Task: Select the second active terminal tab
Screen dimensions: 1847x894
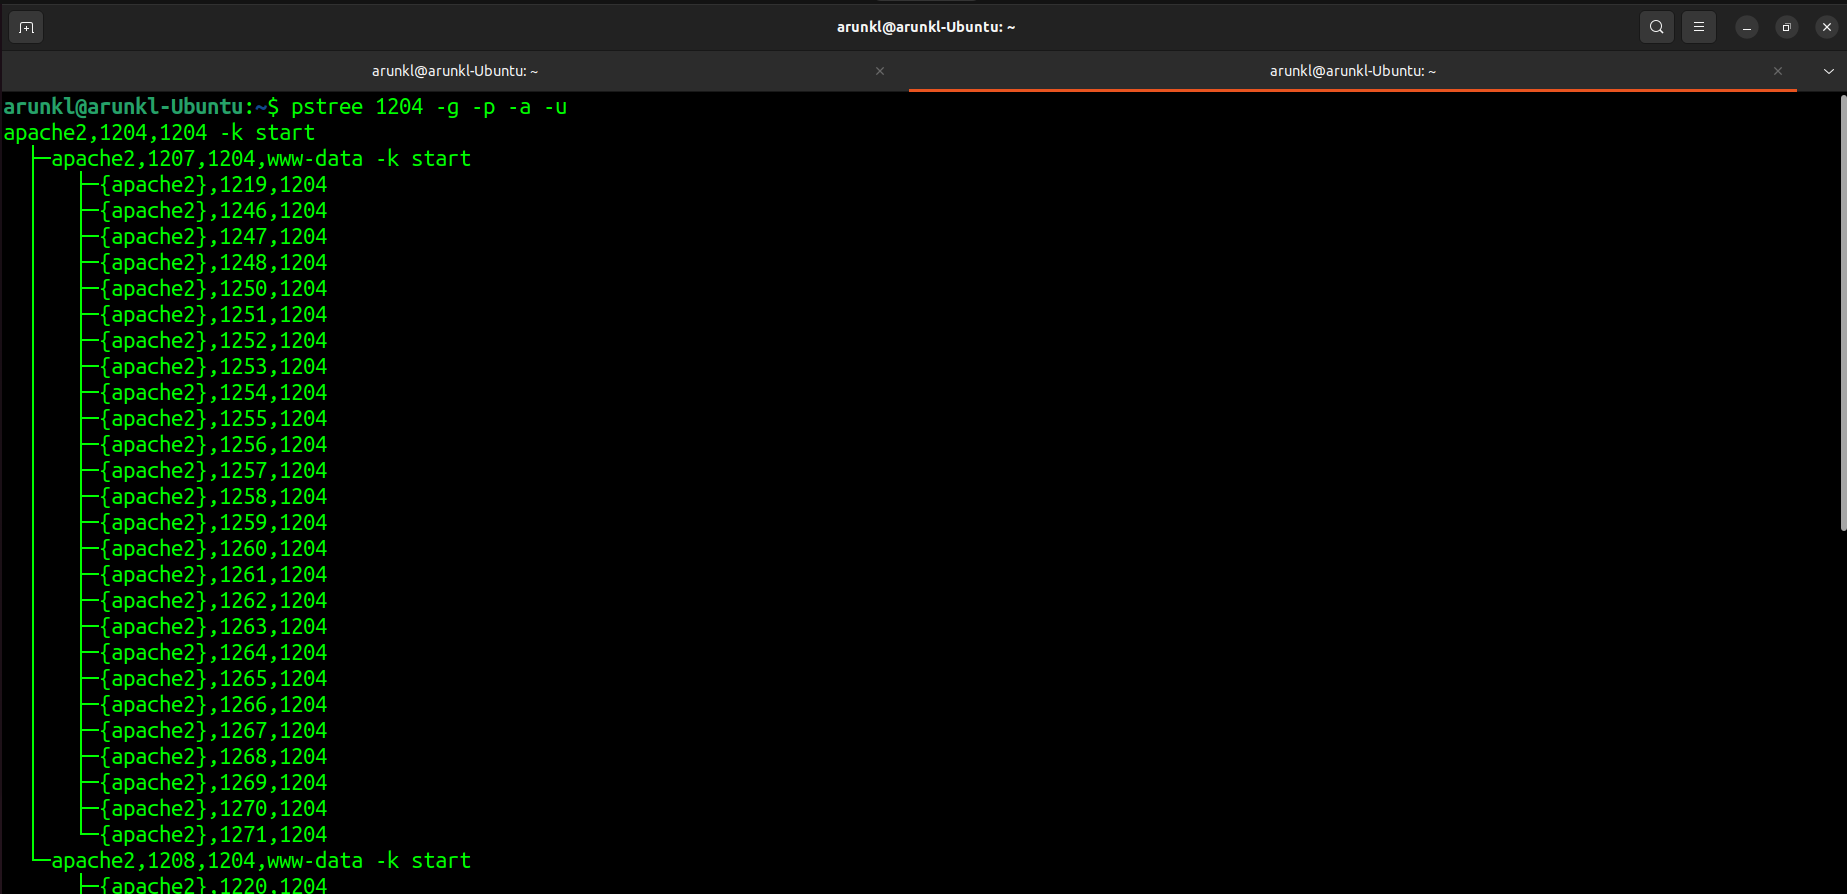Action: [1353, 71]
